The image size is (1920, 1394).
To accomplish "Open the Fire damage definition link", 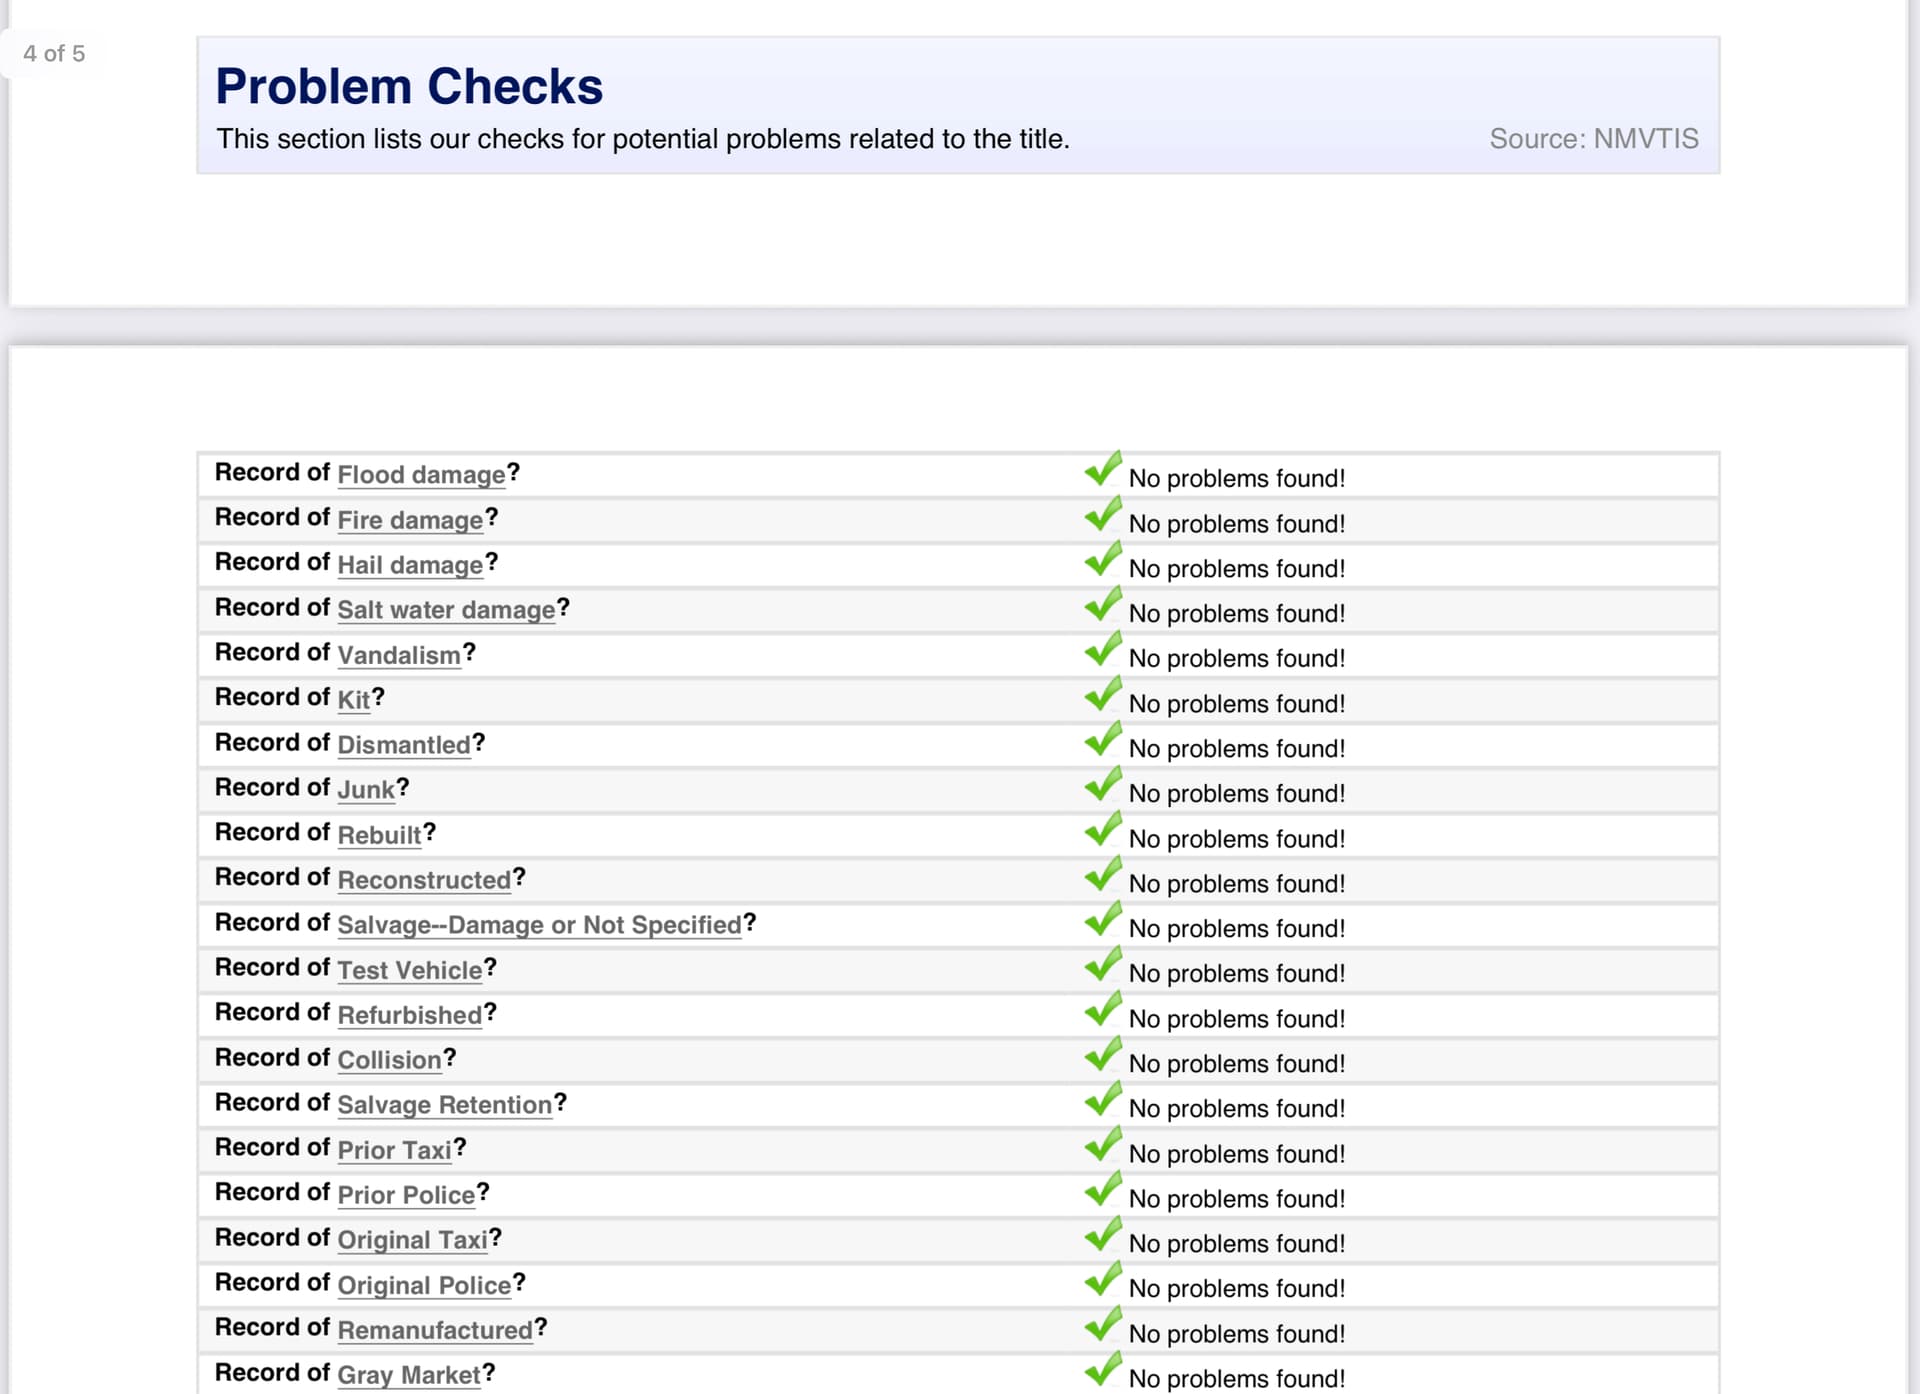I will point(410,520).
